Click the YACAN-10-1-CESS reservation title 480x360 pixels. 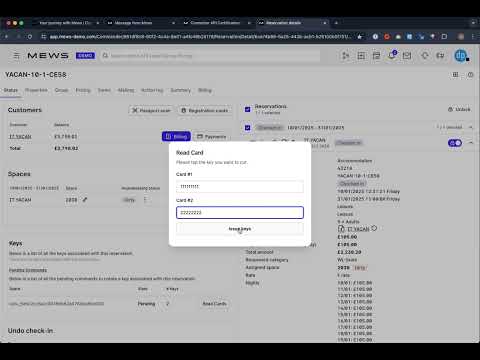[x=36, y=75]
